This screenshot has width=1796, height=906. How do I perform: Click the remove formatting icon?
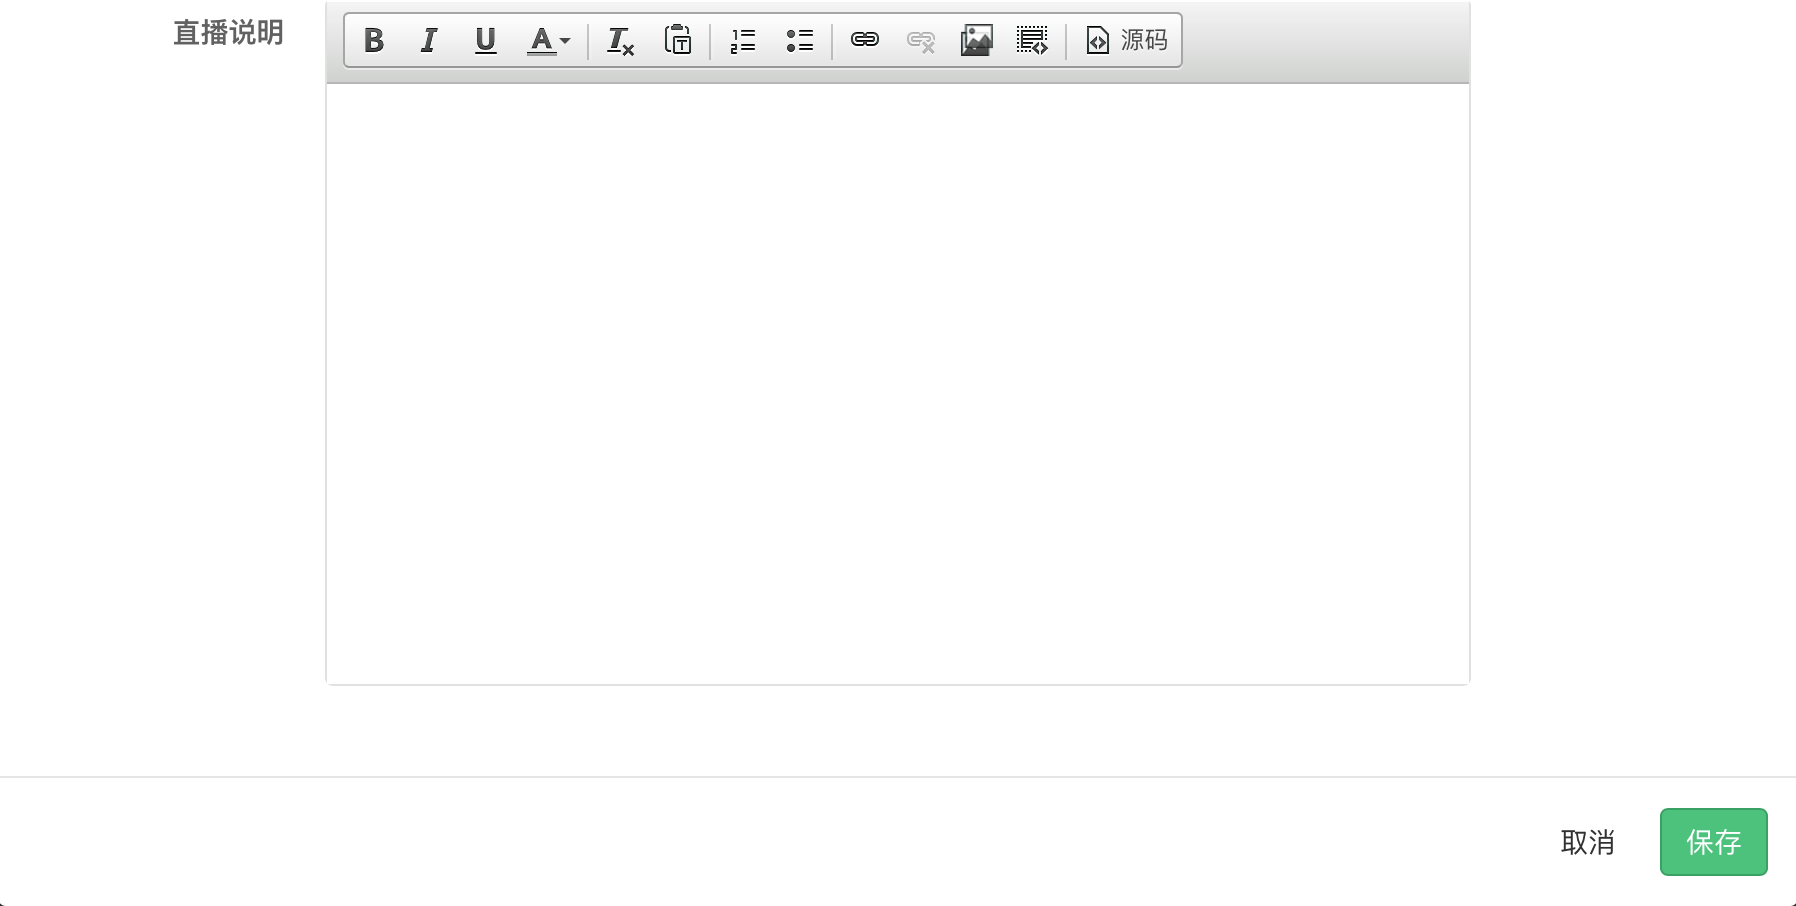pyautogui.click(x=620, y=40)
